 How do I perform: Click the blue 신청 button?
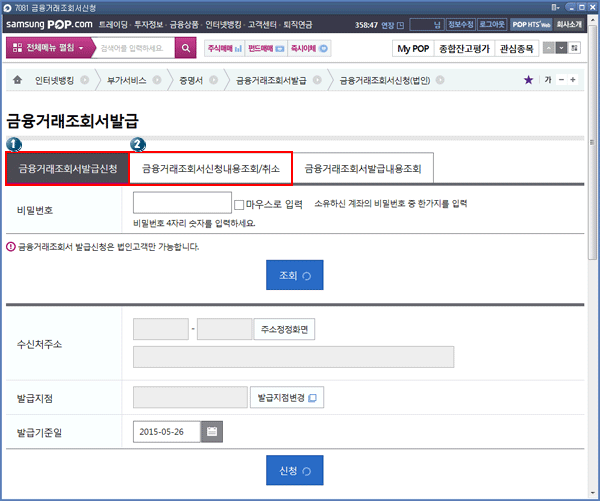coord(295,470)
